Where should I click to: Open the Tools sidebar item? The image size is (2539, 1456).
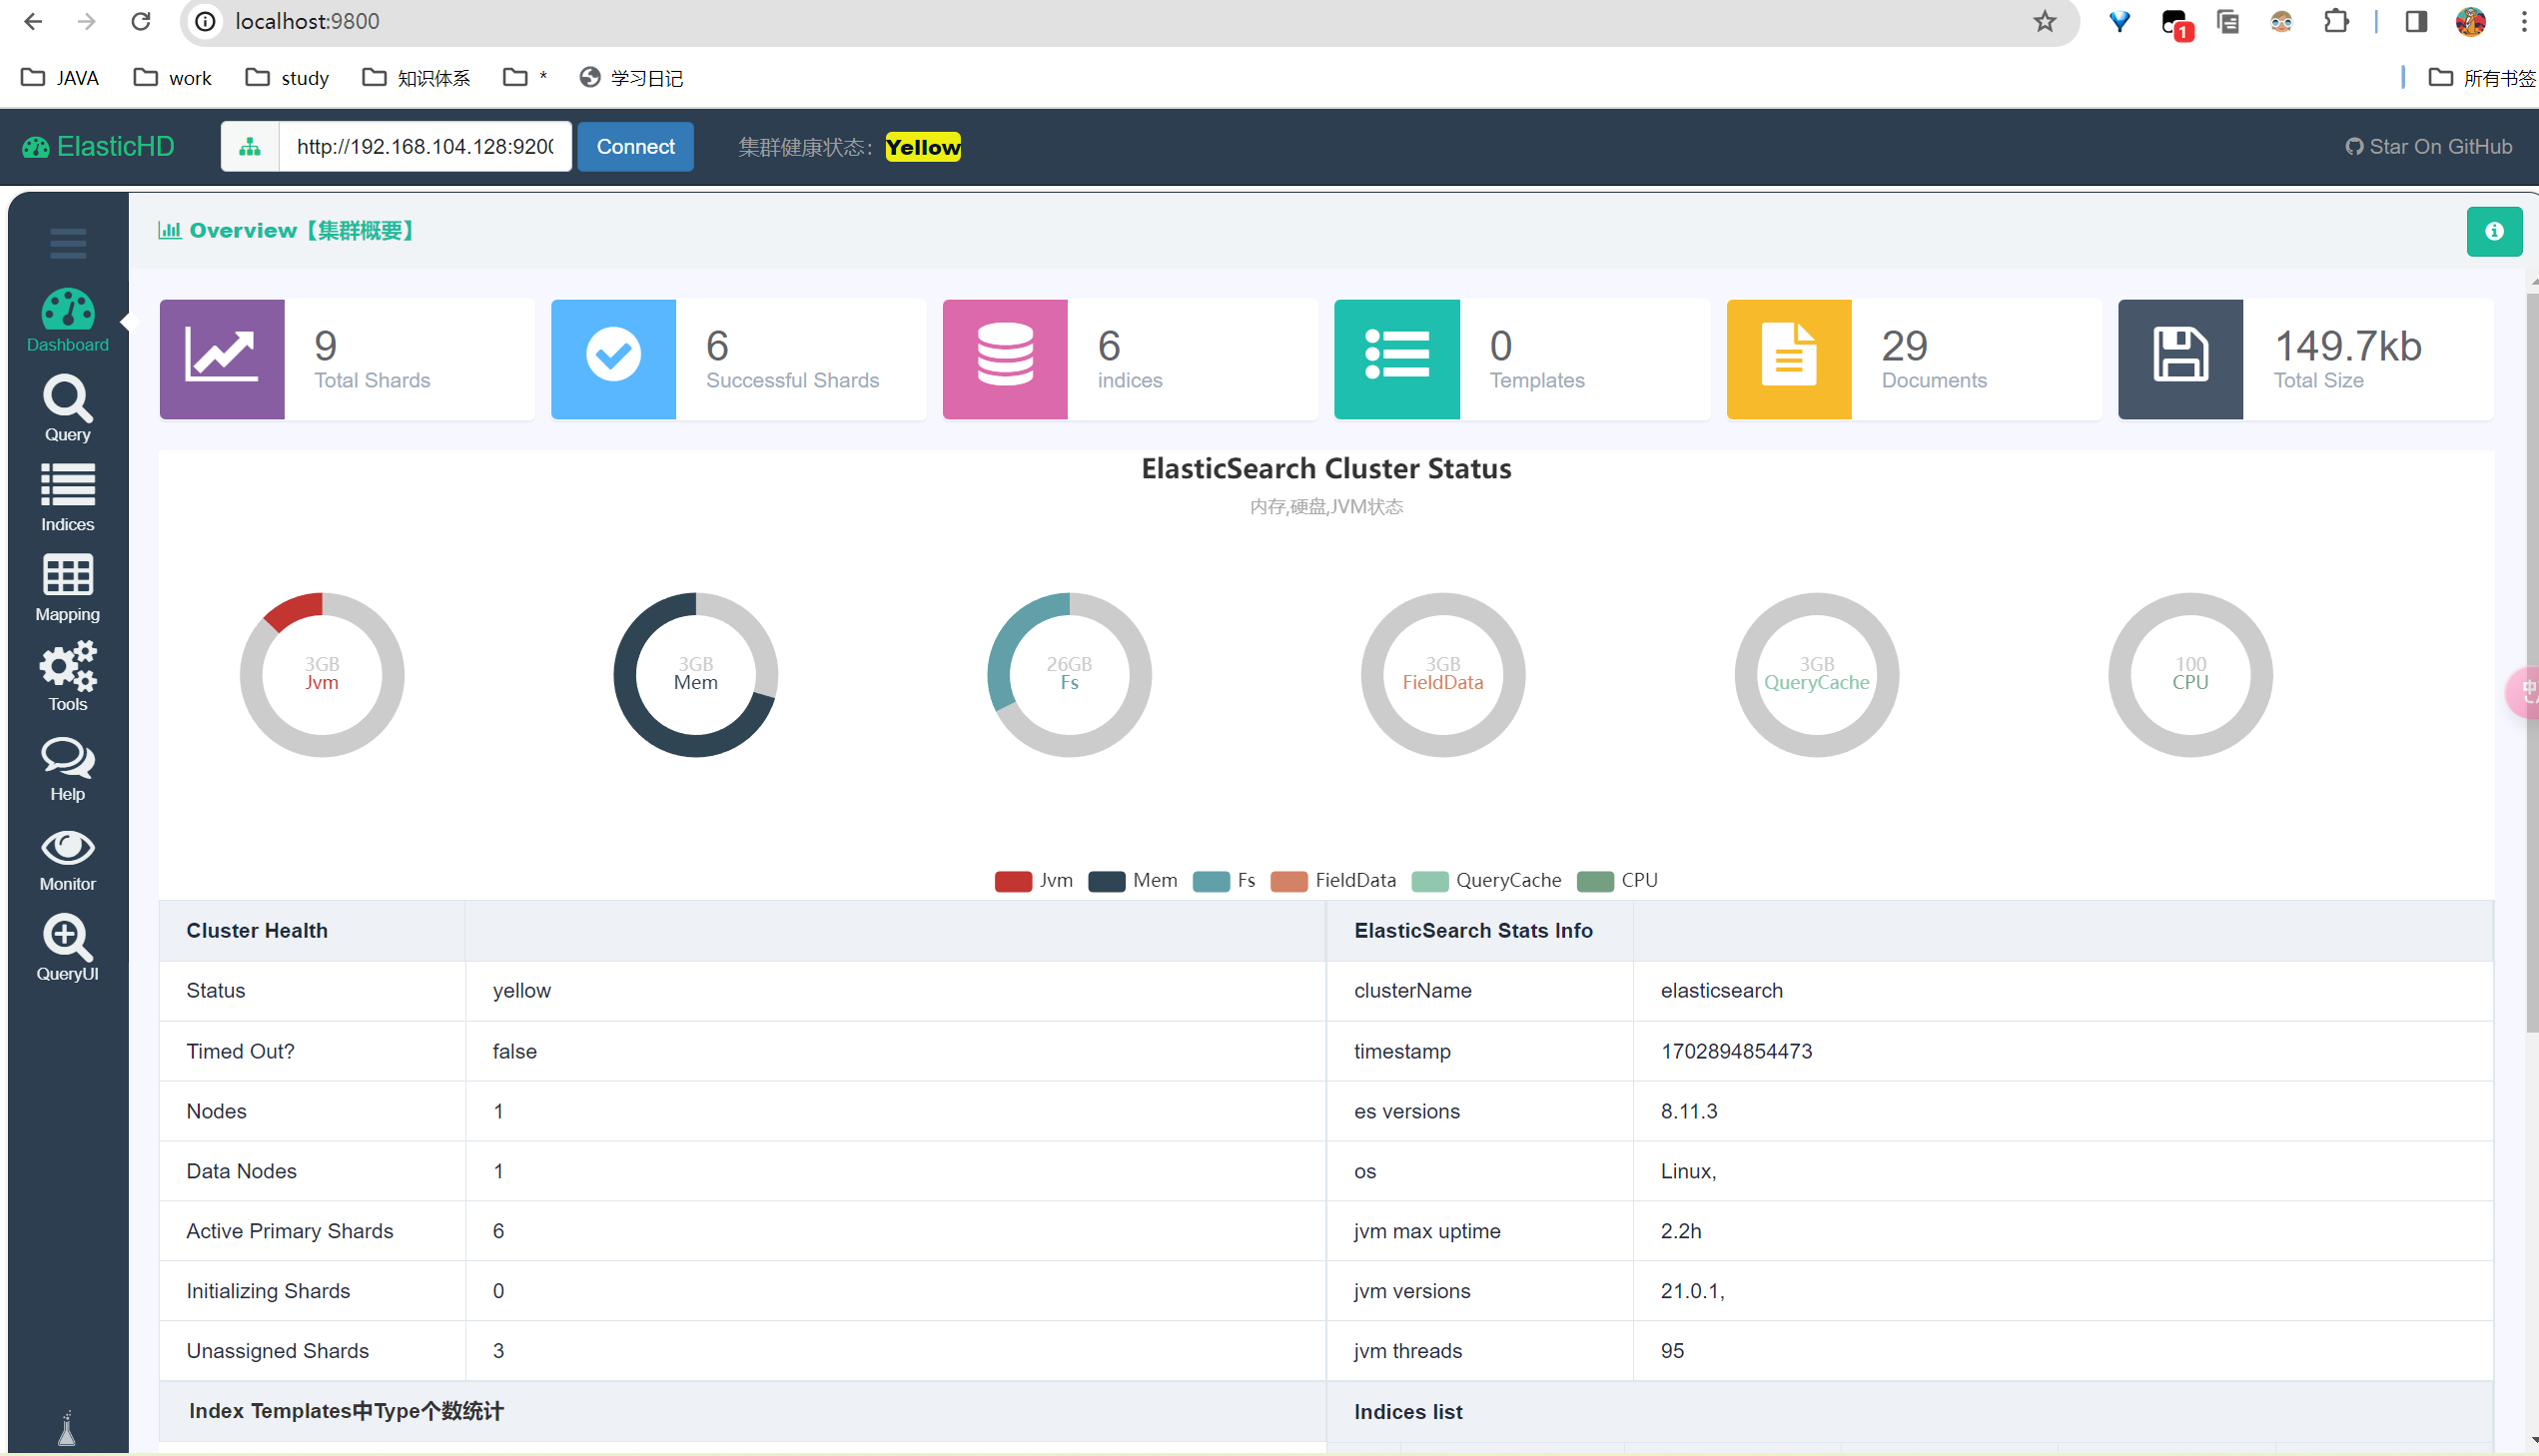(68, 677)
